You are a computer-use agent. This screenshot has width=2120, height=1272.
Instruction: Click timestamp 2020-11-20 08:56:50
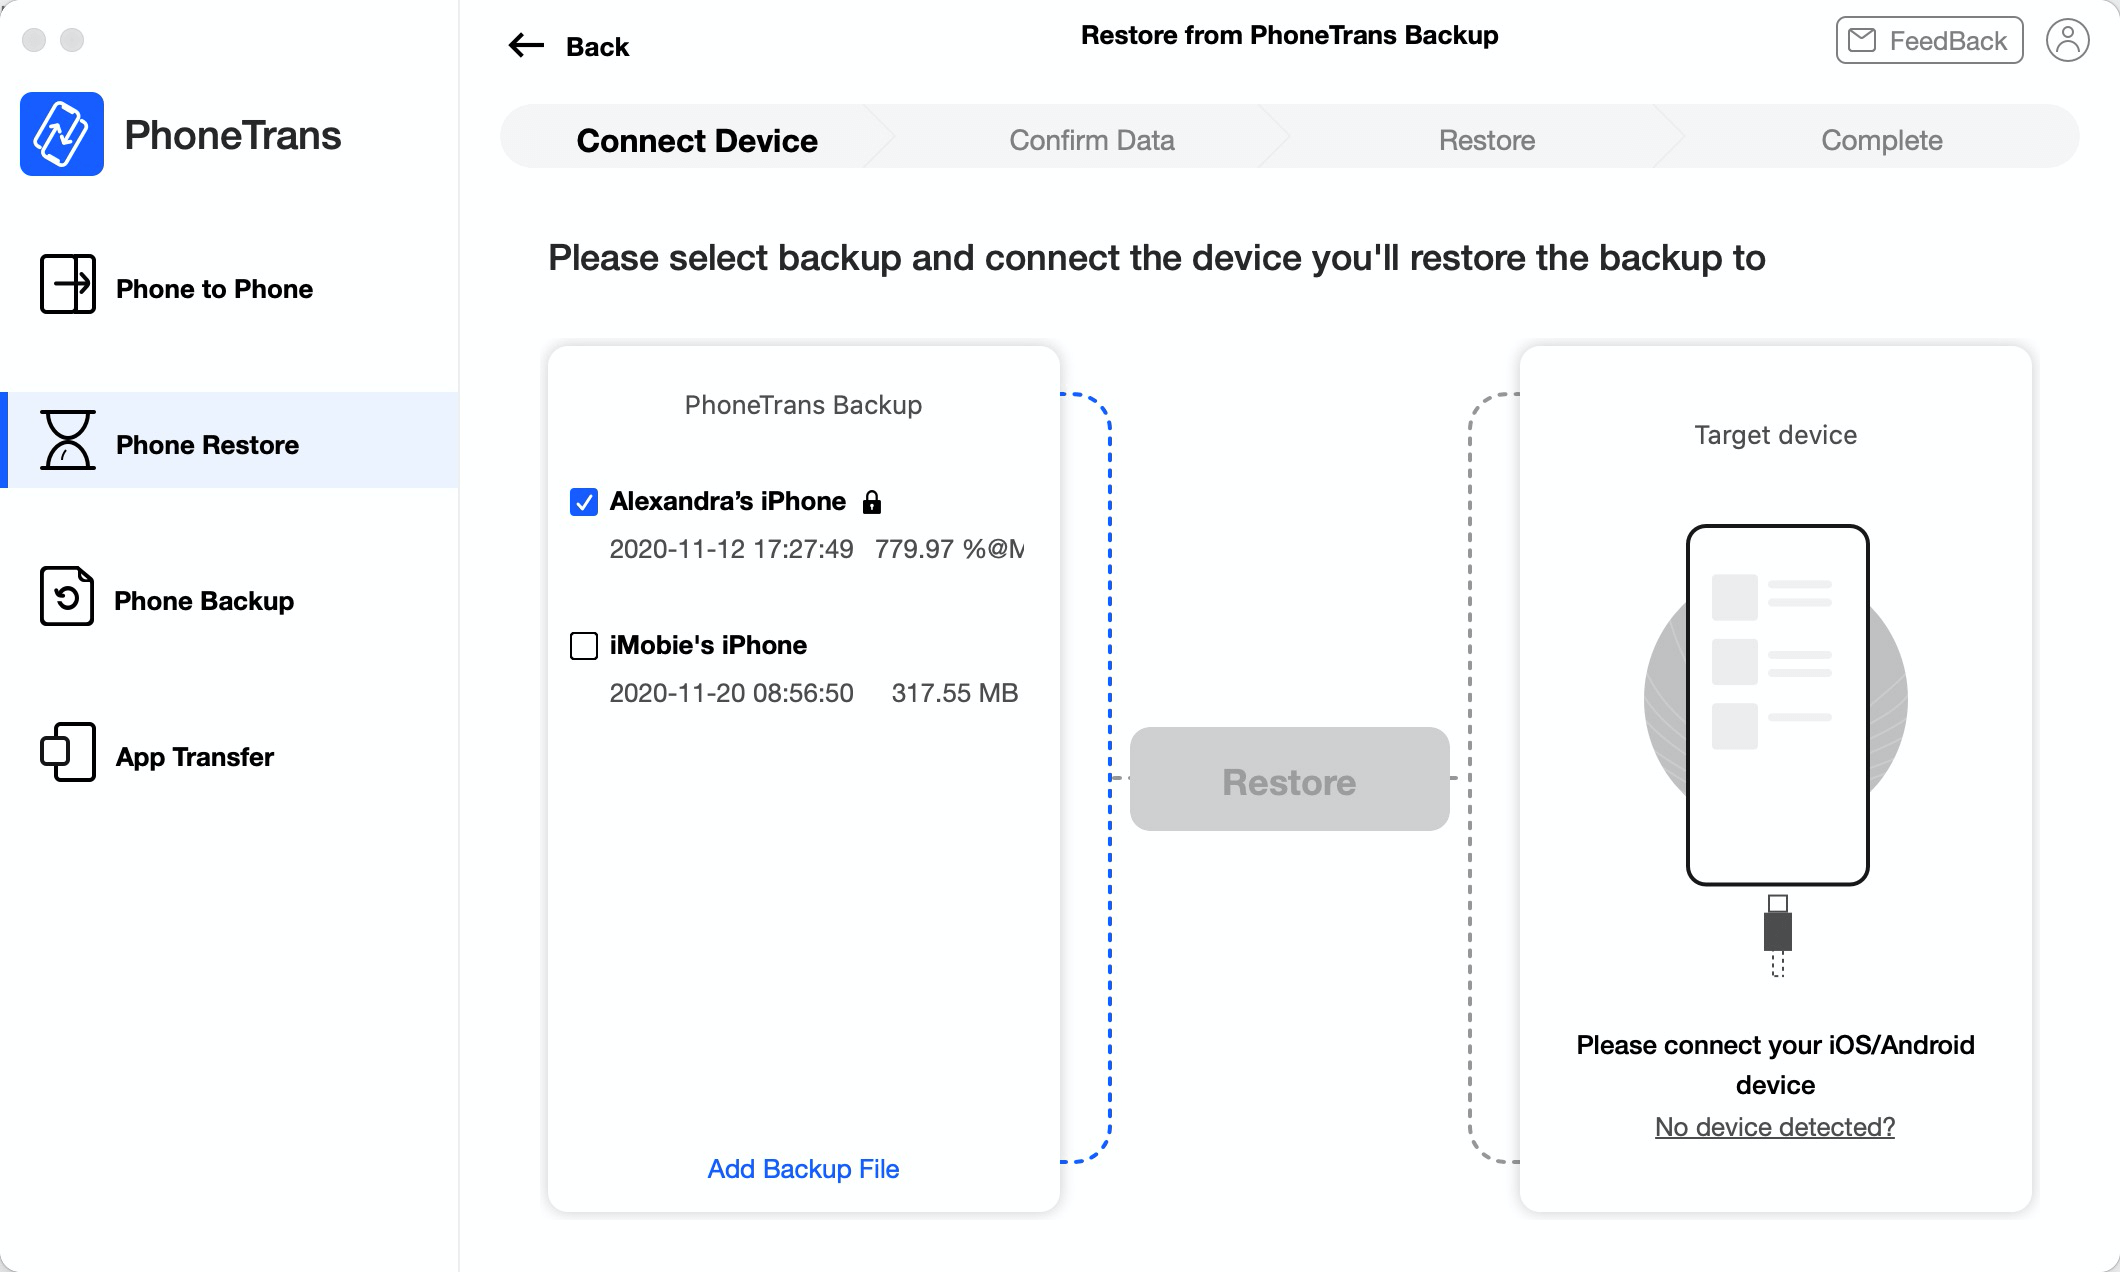[731, 693]
